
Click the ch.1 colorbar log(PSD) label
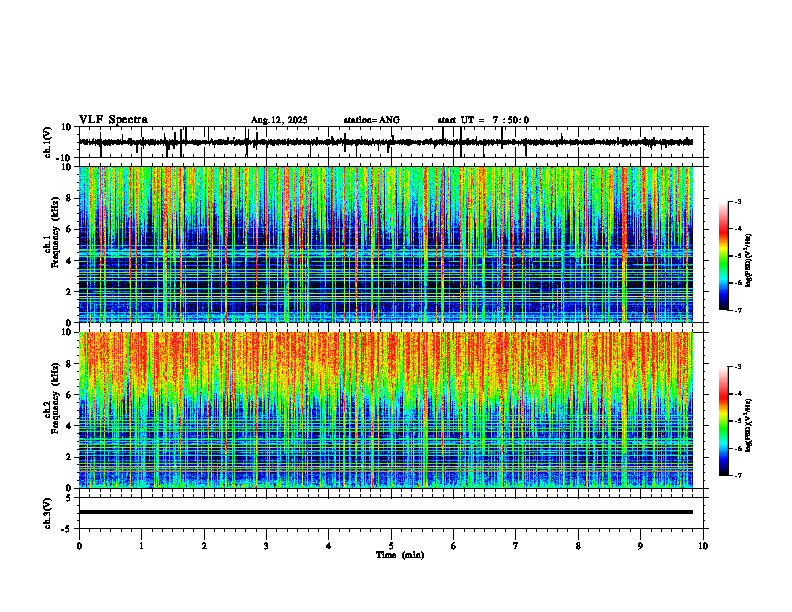[x=749, y=260]
